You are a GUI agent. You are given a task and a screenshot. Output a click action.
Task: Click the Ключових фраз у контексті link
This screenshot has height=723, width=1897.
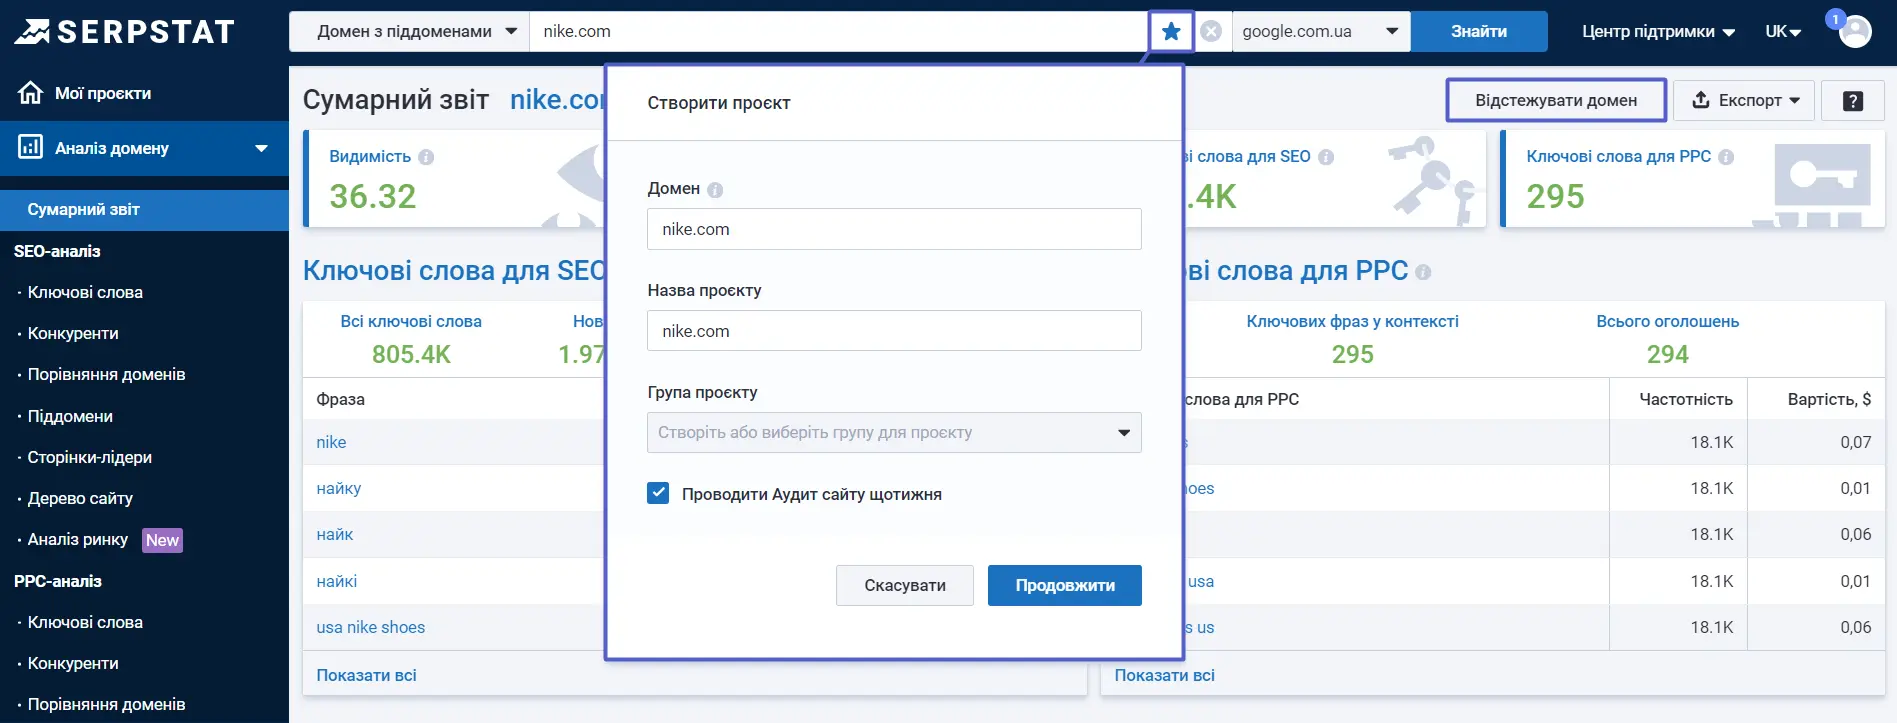(1352, 322)
